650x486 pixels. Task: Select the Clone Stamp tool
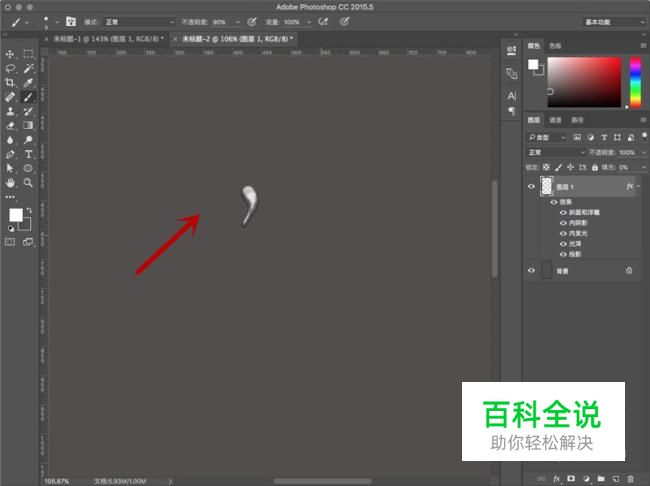pos(10,111)
